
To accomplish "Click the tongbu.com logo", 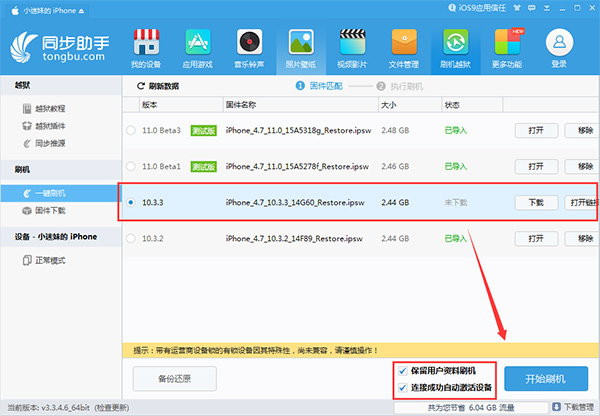I will [60, 47].
